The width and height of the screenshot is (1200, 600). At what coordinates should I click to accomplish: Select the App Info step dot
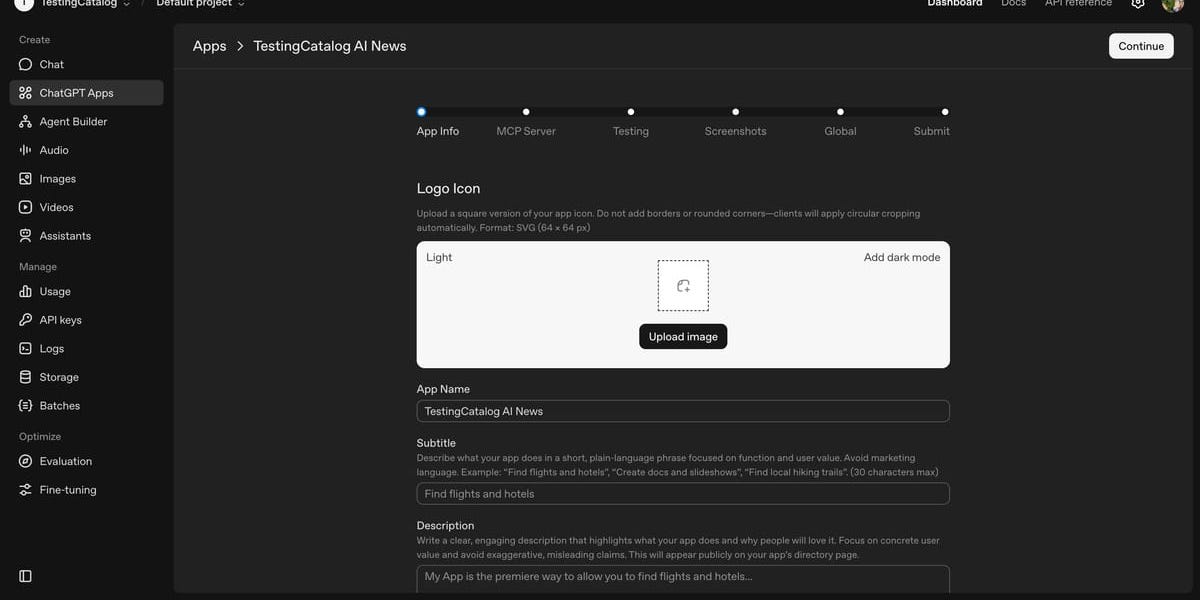tap(421, 112)
